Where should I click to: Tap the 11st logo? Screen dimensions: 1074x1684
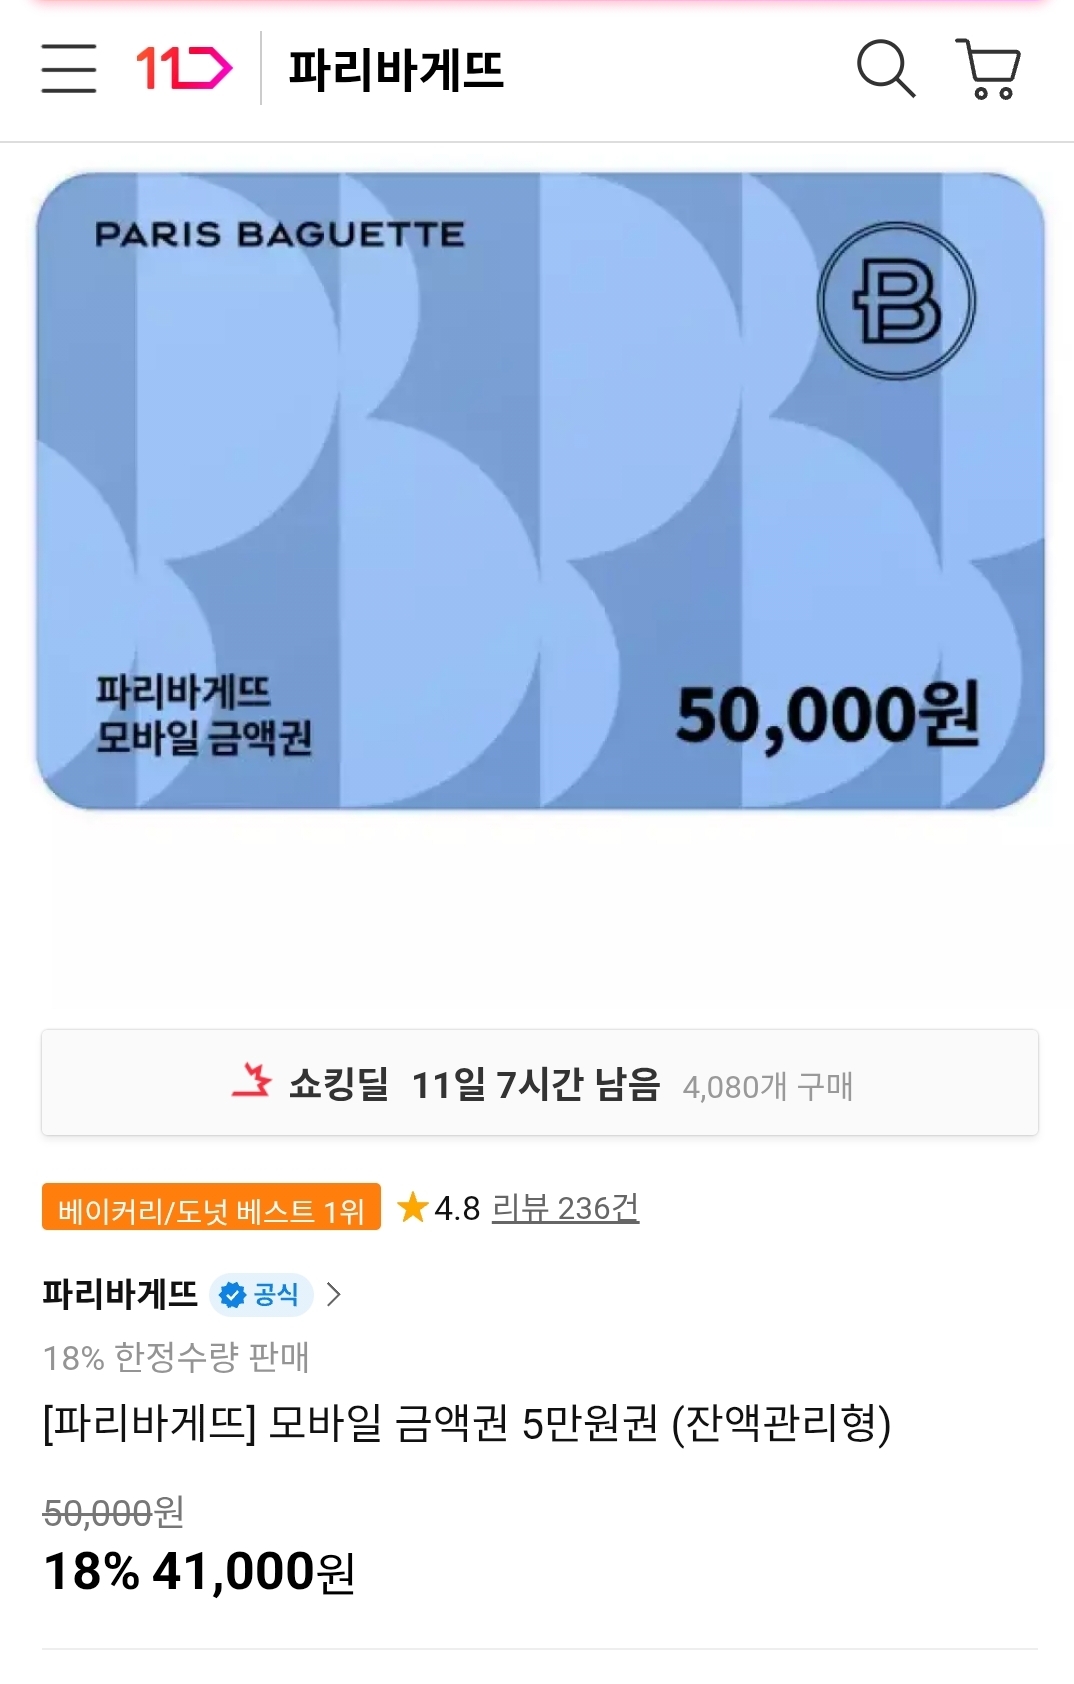point(184,69)
